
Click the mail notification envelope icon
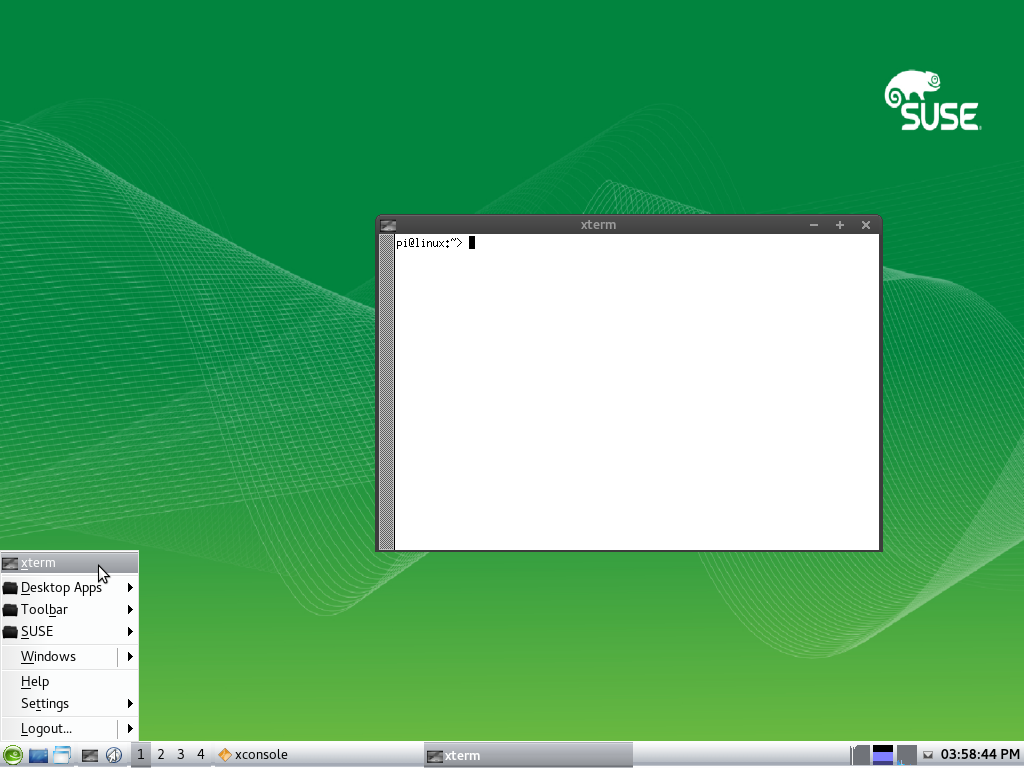(927, 754)
